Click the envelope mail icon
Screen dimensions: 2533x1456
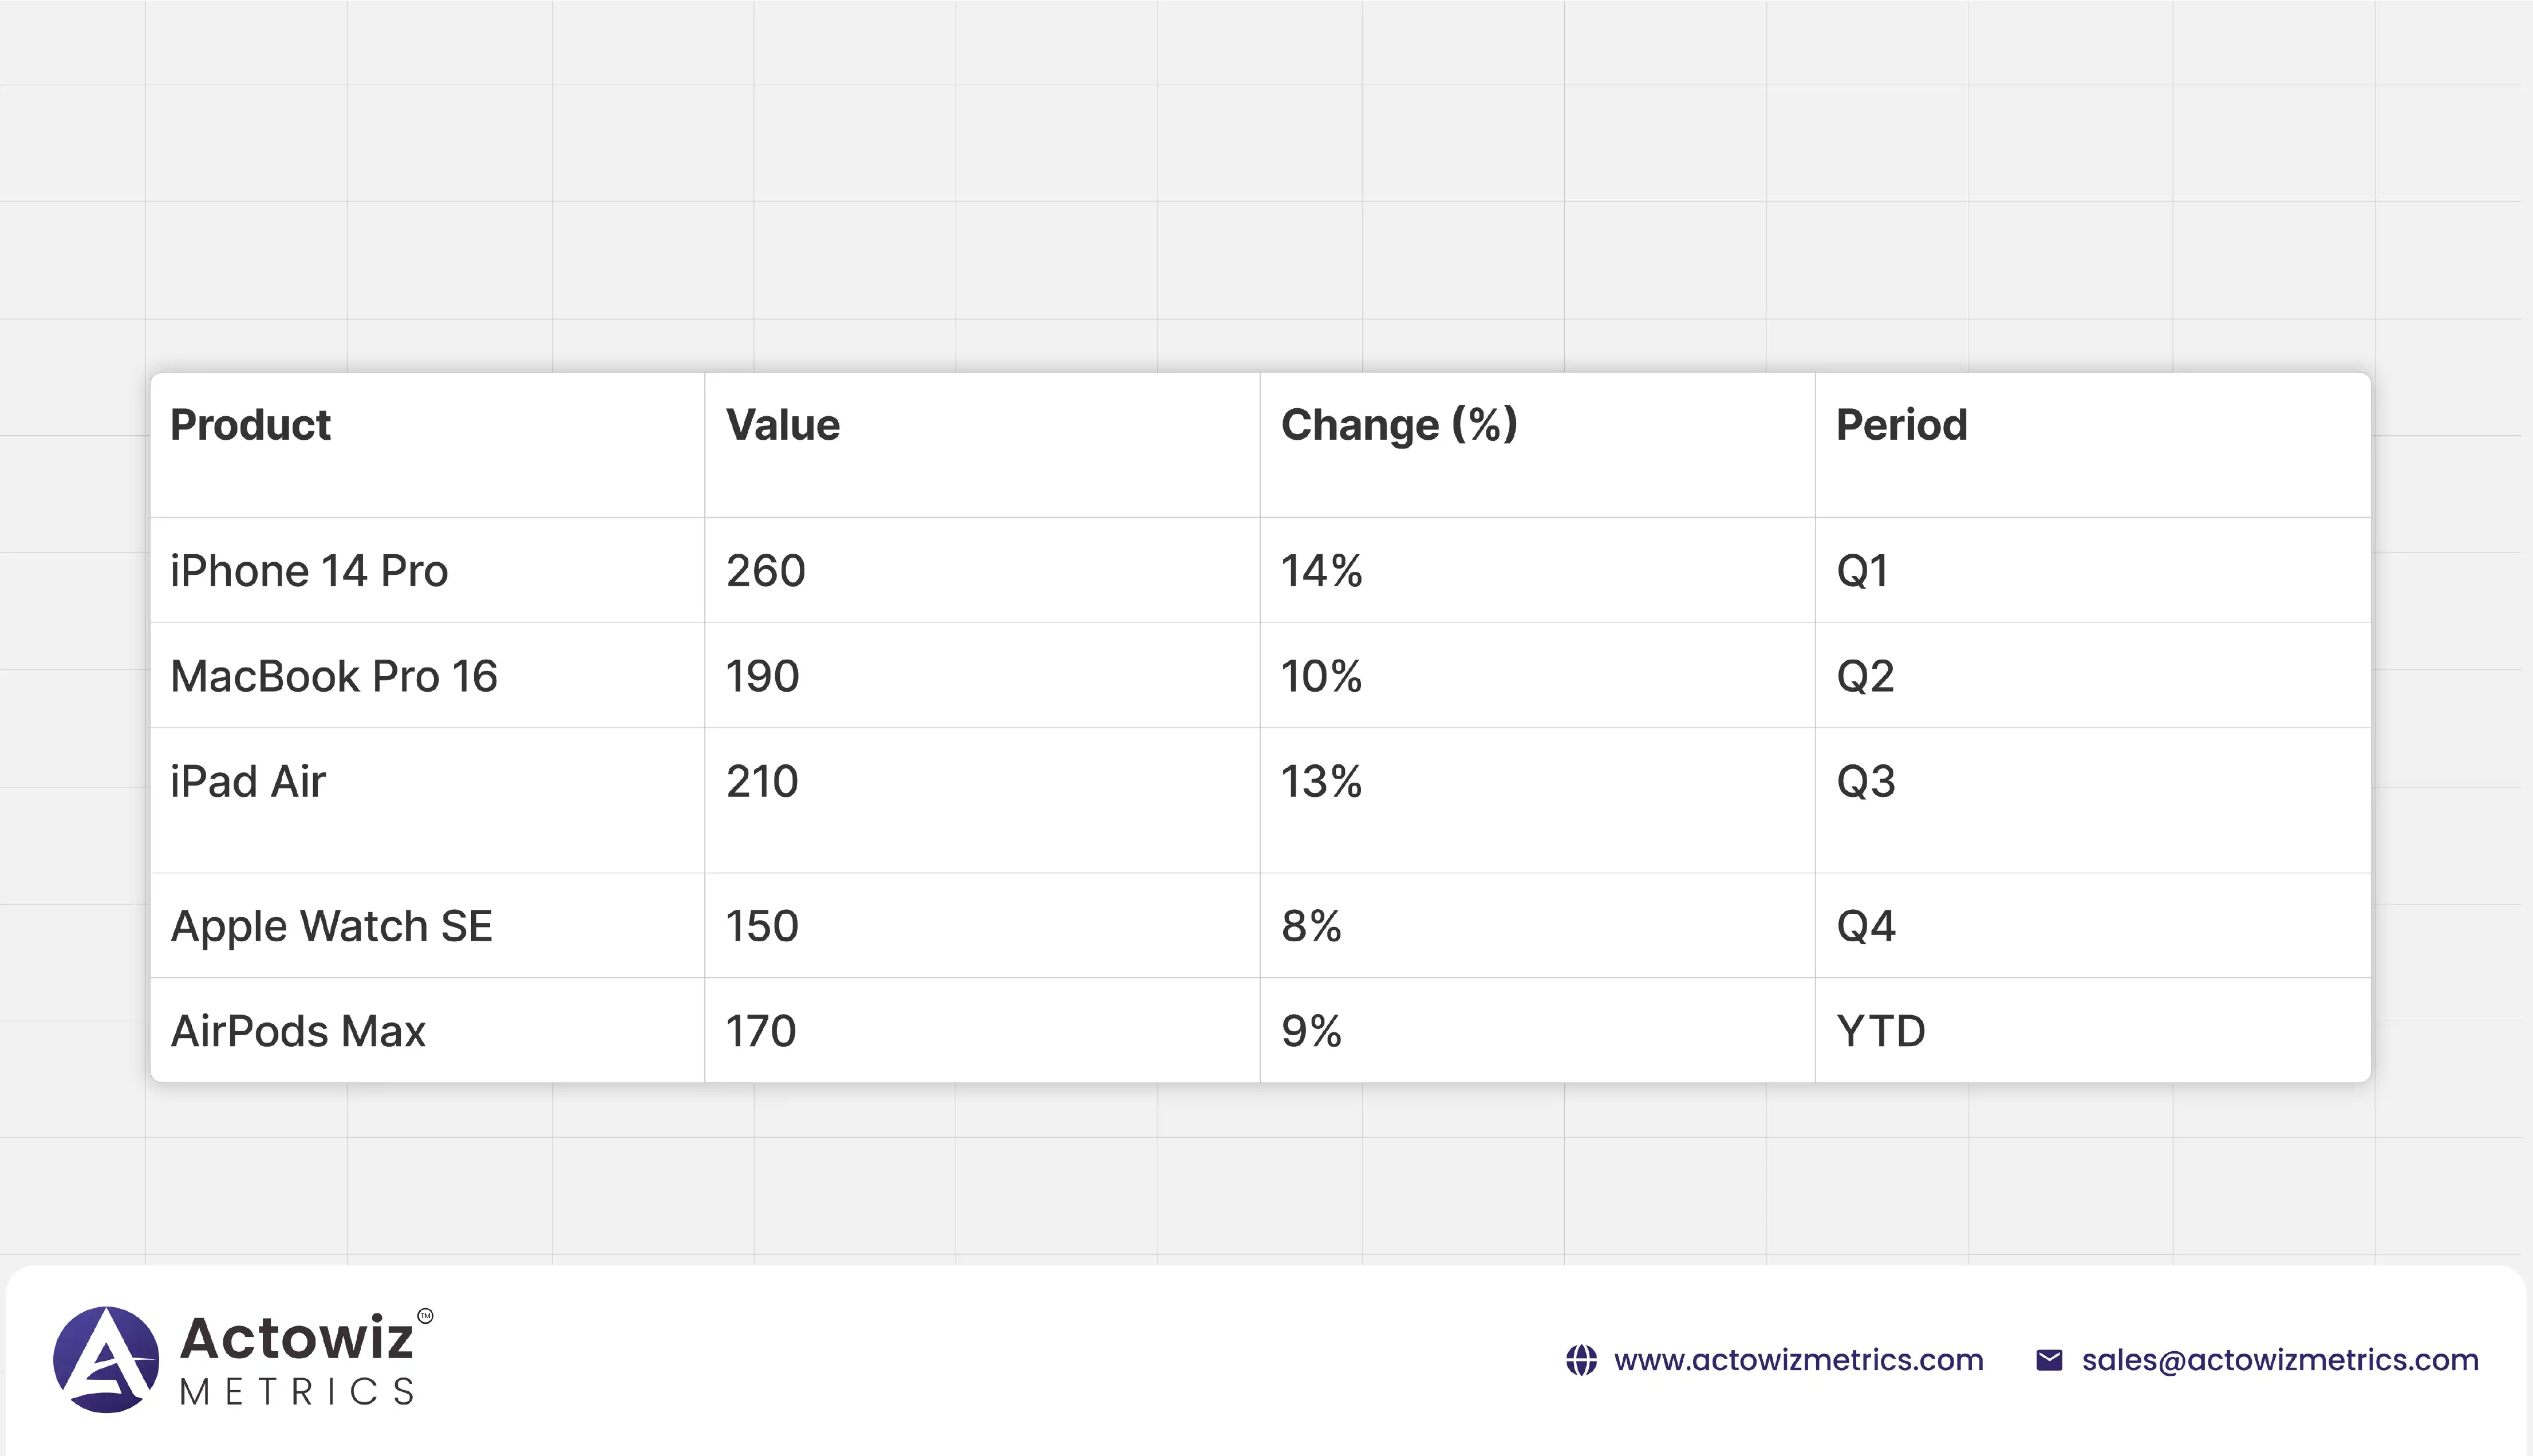click(2049, 1360)
